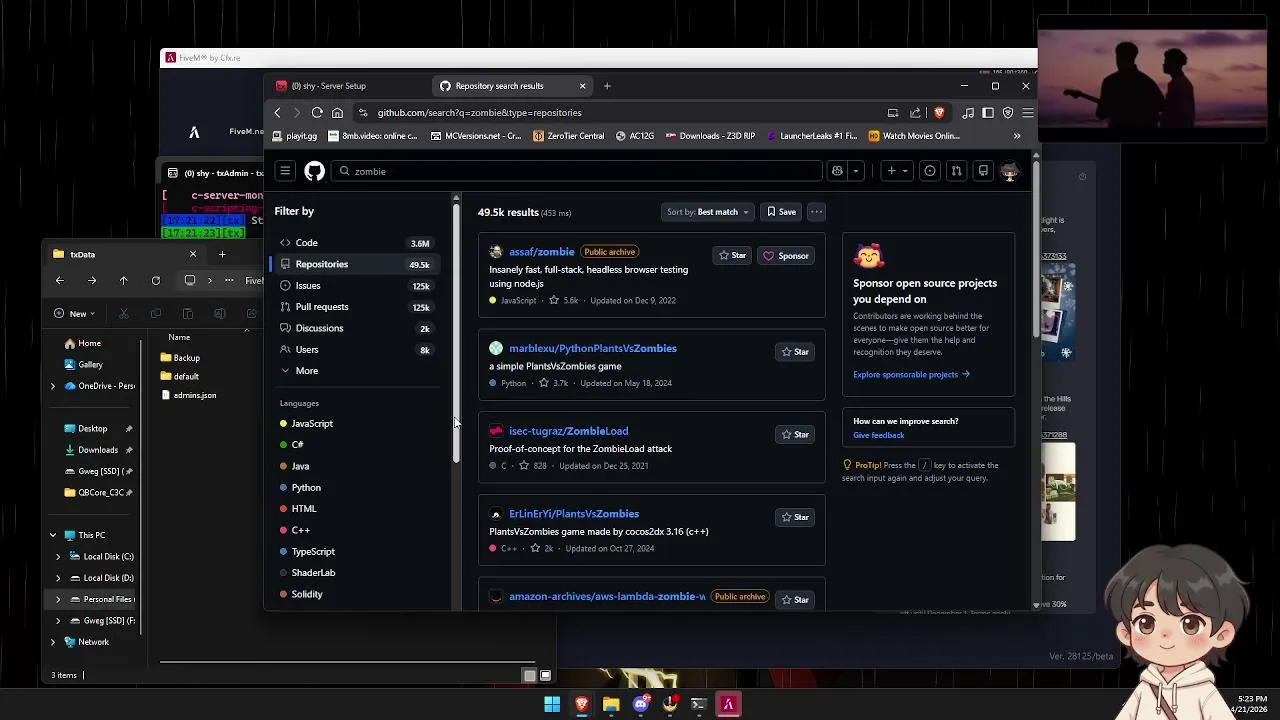Open the GitHub issues icon in header
The image size is (1280, 720).
click(929, 171)
